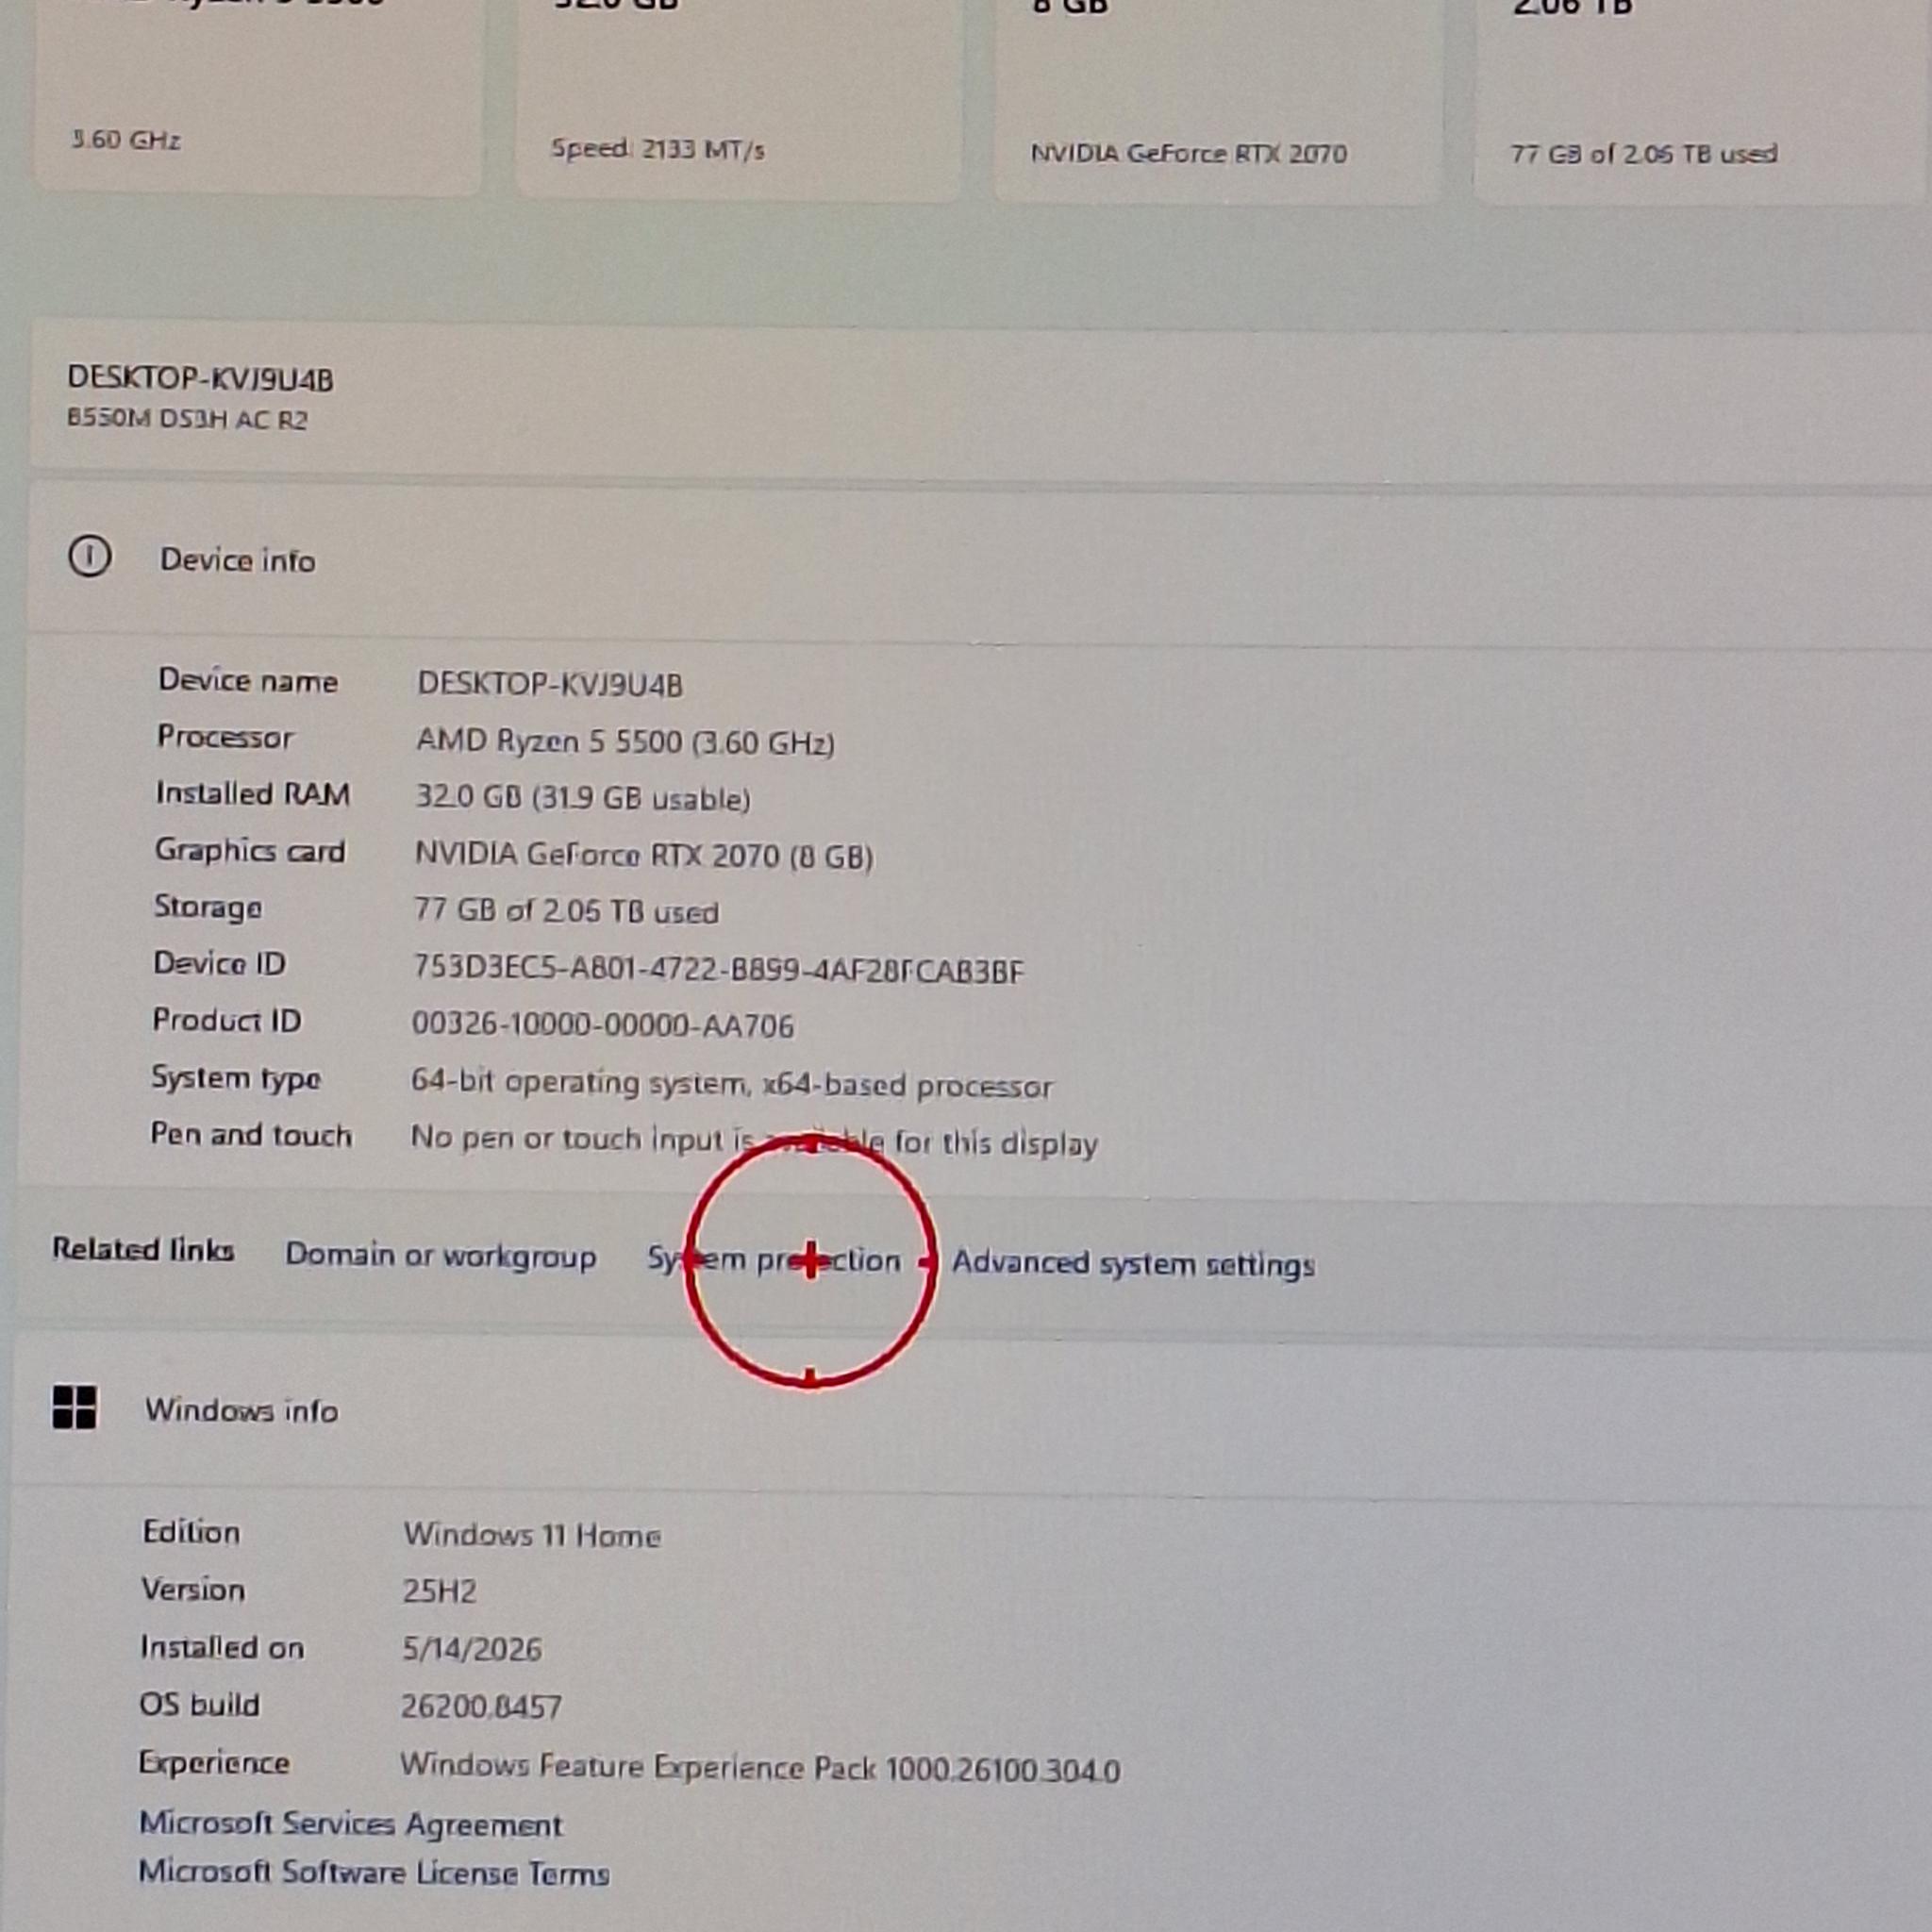Open Domain or workgroup link

coord(440,1255)
